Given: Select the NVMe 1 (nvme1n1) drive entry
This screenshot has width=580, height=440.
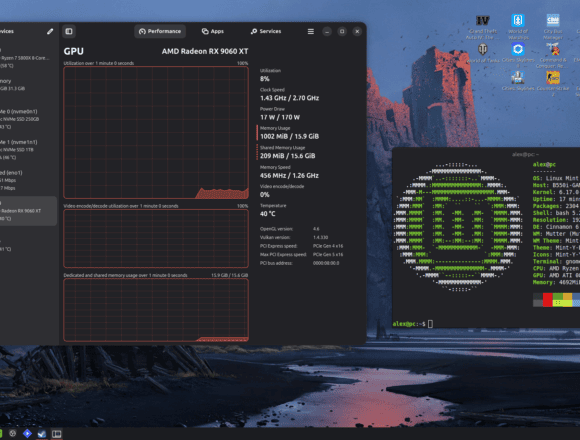Looking at the screenshot, I should [28, 150].
